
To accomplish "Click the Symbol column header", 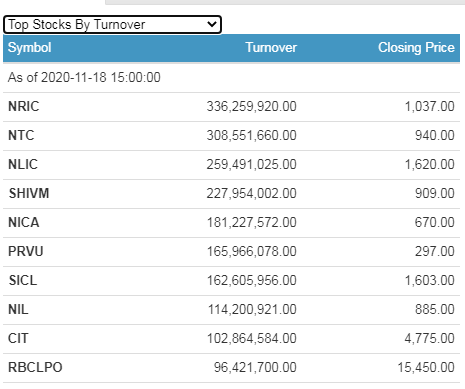I will point(30,48).
